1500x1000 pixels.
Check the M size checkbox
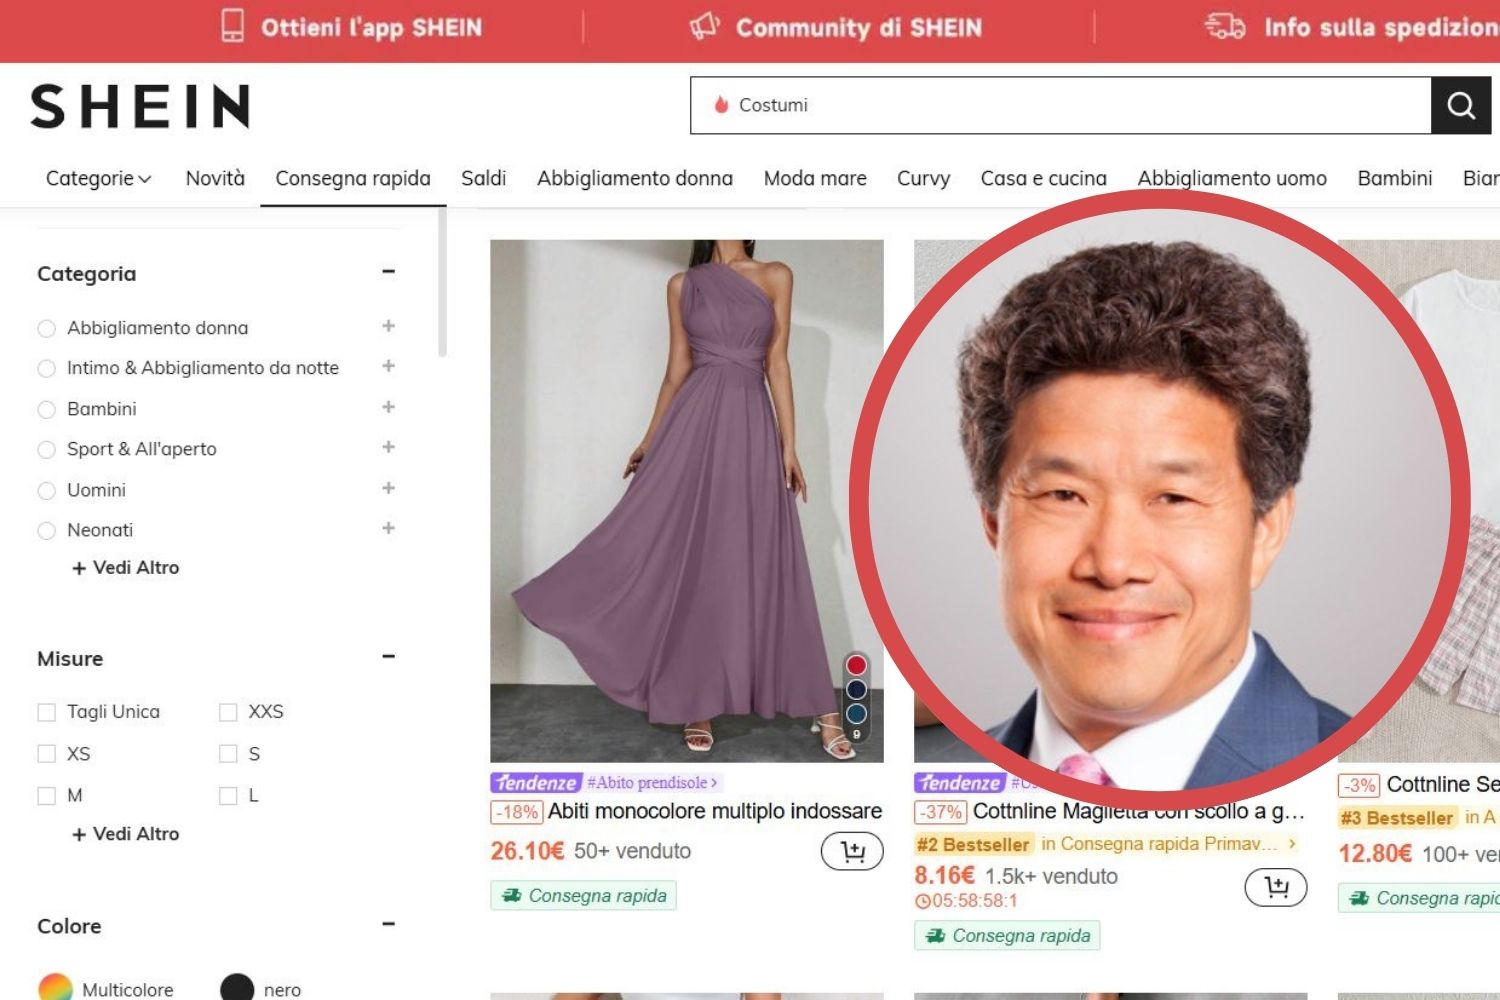pyautogui.click(x=46, y=796)
